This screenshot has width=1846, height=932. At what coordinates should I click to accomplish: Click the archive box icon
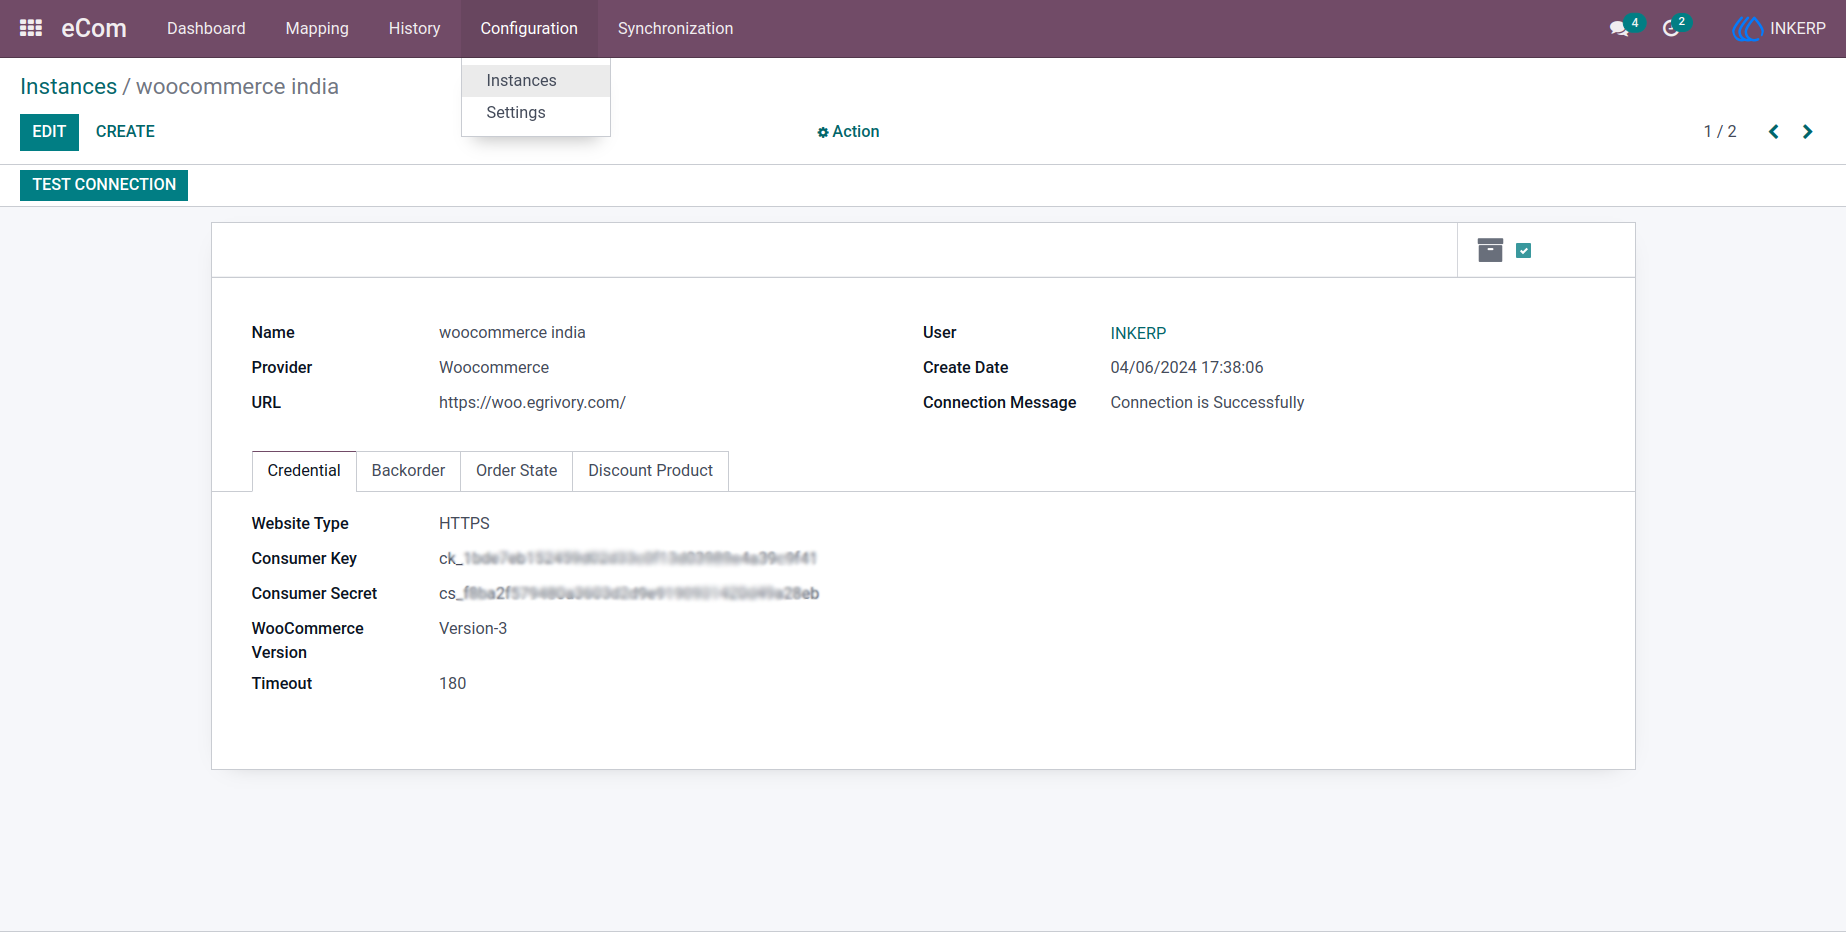pyautogui.click(x=1490, y=250)
